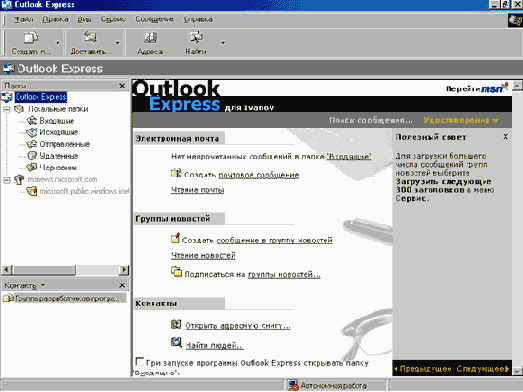The image size is (523, 392).
Task: Click the open address book icon
Action: pos(176,324)
